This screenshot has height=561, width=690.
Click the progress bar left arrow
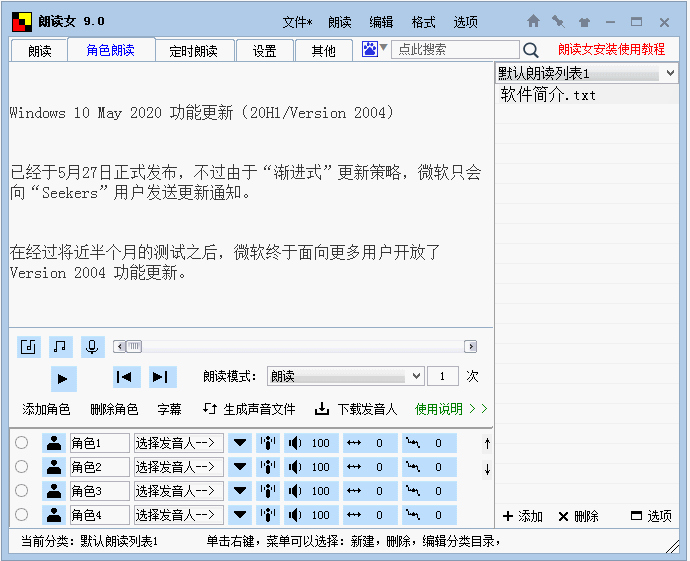pyautogui.click(x=119, y=347)
